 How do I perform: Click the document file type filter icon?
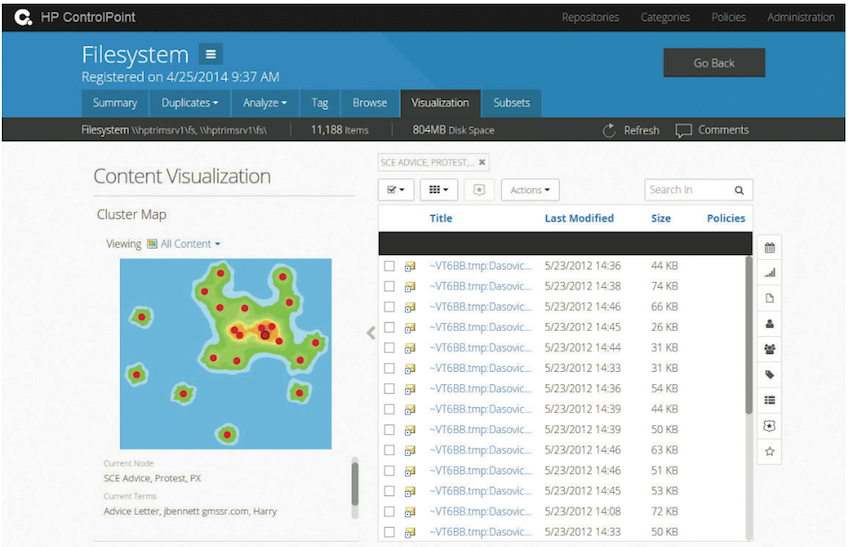(769, 298)
